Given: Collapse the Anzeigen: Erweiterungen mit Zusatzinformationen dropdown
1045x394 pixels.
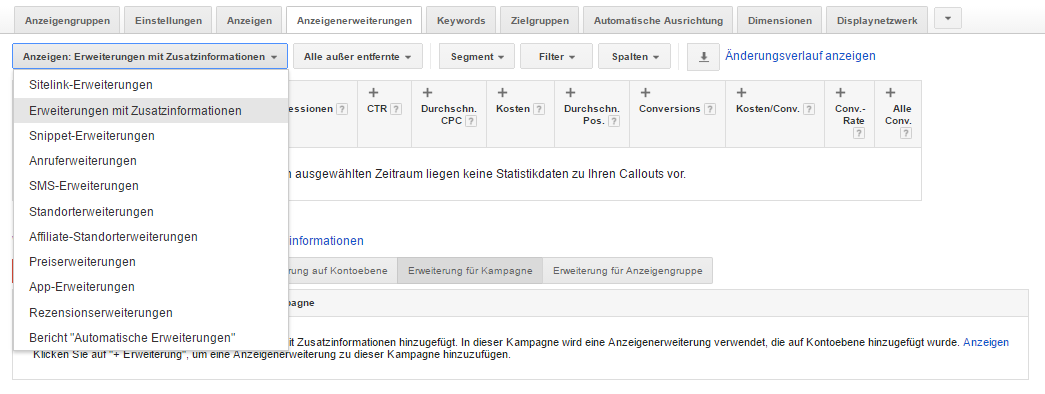Looking at the screenshot, I should coord(150,57).
